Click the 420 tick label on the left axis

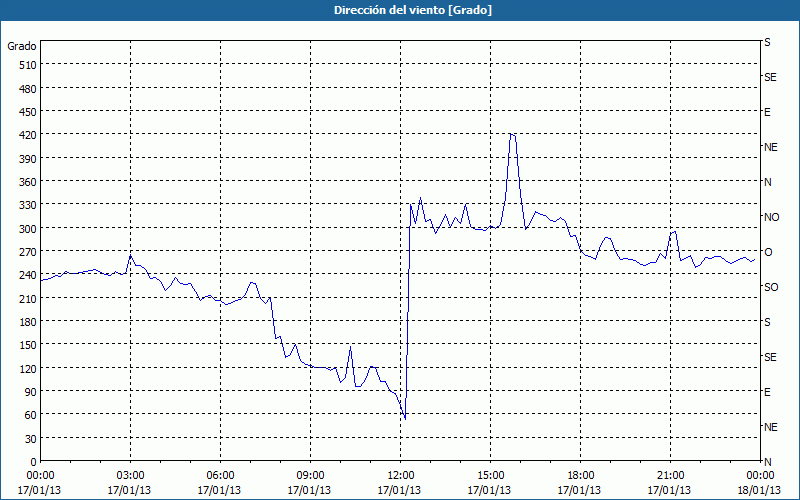28,135
